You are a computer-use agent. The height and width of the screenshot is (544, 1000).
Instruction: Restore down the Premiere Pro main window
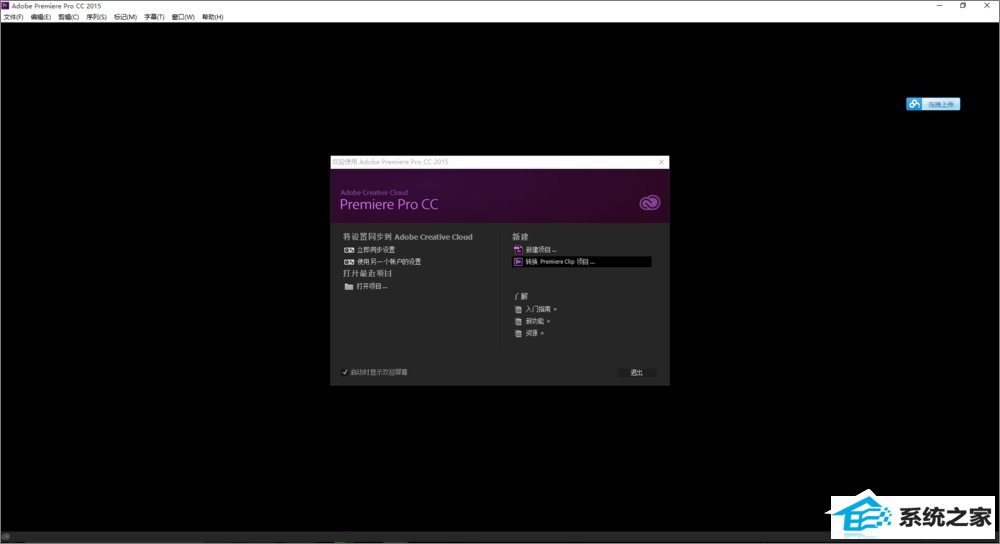pyautogui.click(x=963, y=5)
